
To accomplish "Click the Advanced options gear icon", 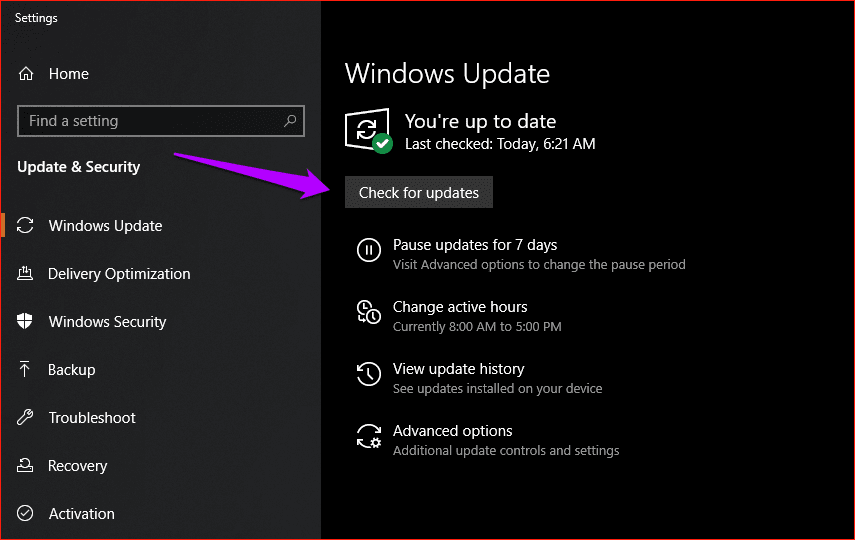I will [369, 436].
